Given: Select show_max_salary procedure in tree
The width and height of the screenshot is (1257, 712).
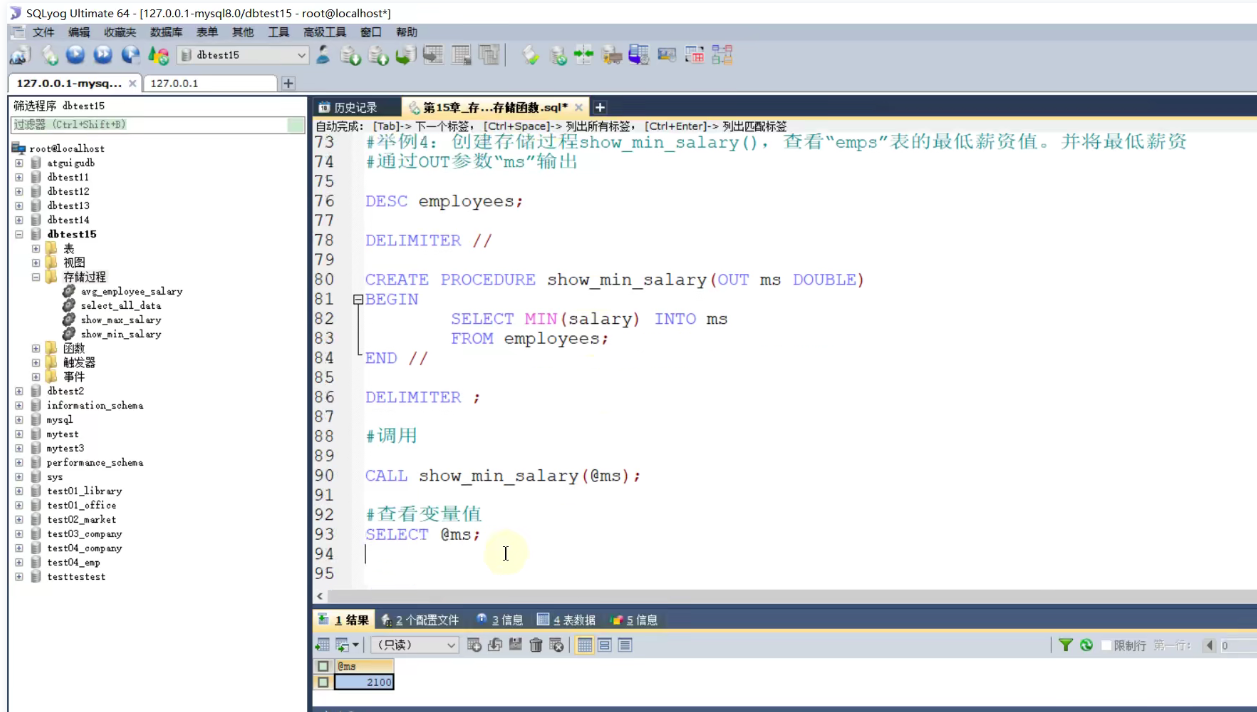Looking at the screenshot, I should tap(120, 320).
